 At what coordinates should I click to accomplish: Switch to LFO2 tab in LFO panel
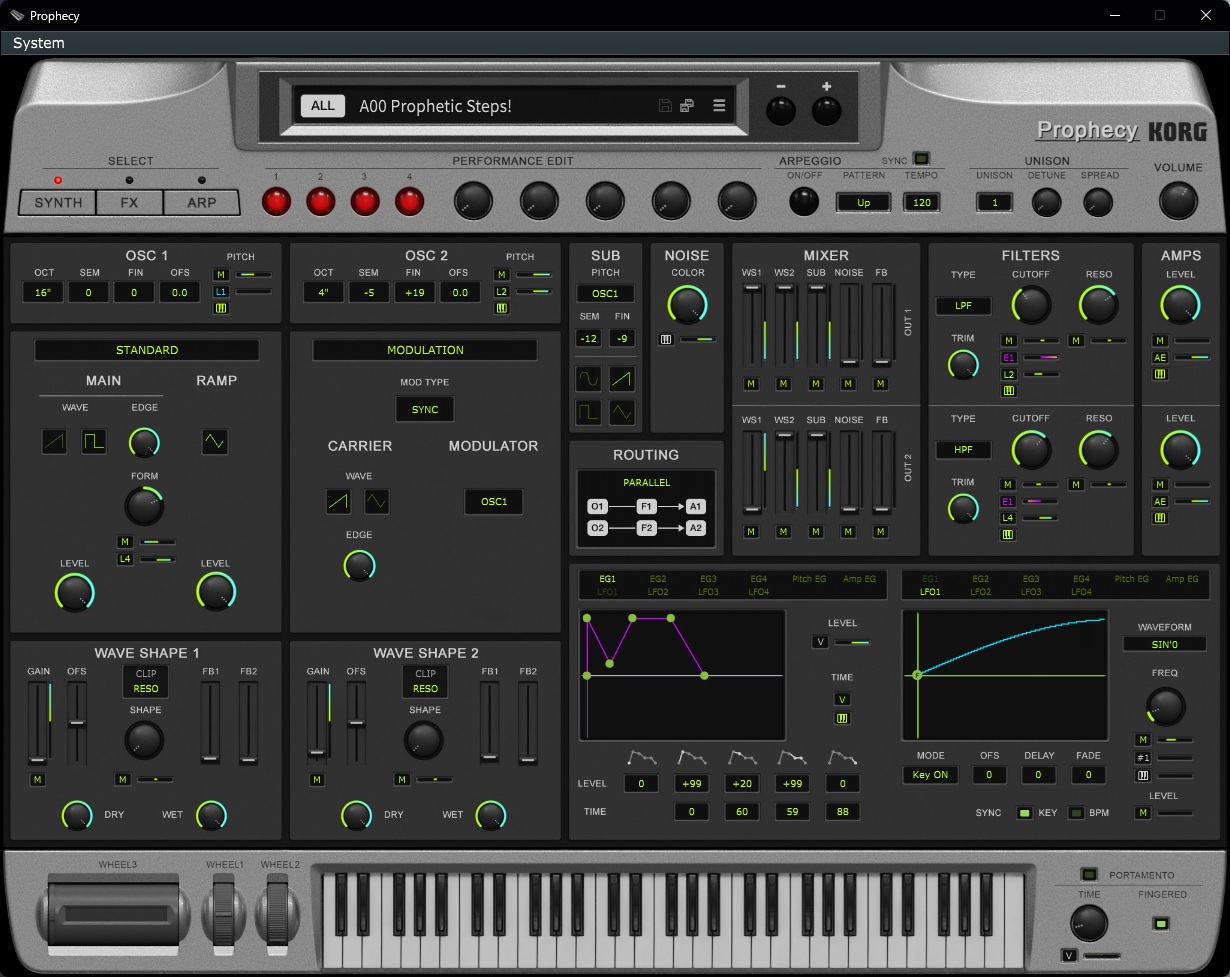click(981, 592)
